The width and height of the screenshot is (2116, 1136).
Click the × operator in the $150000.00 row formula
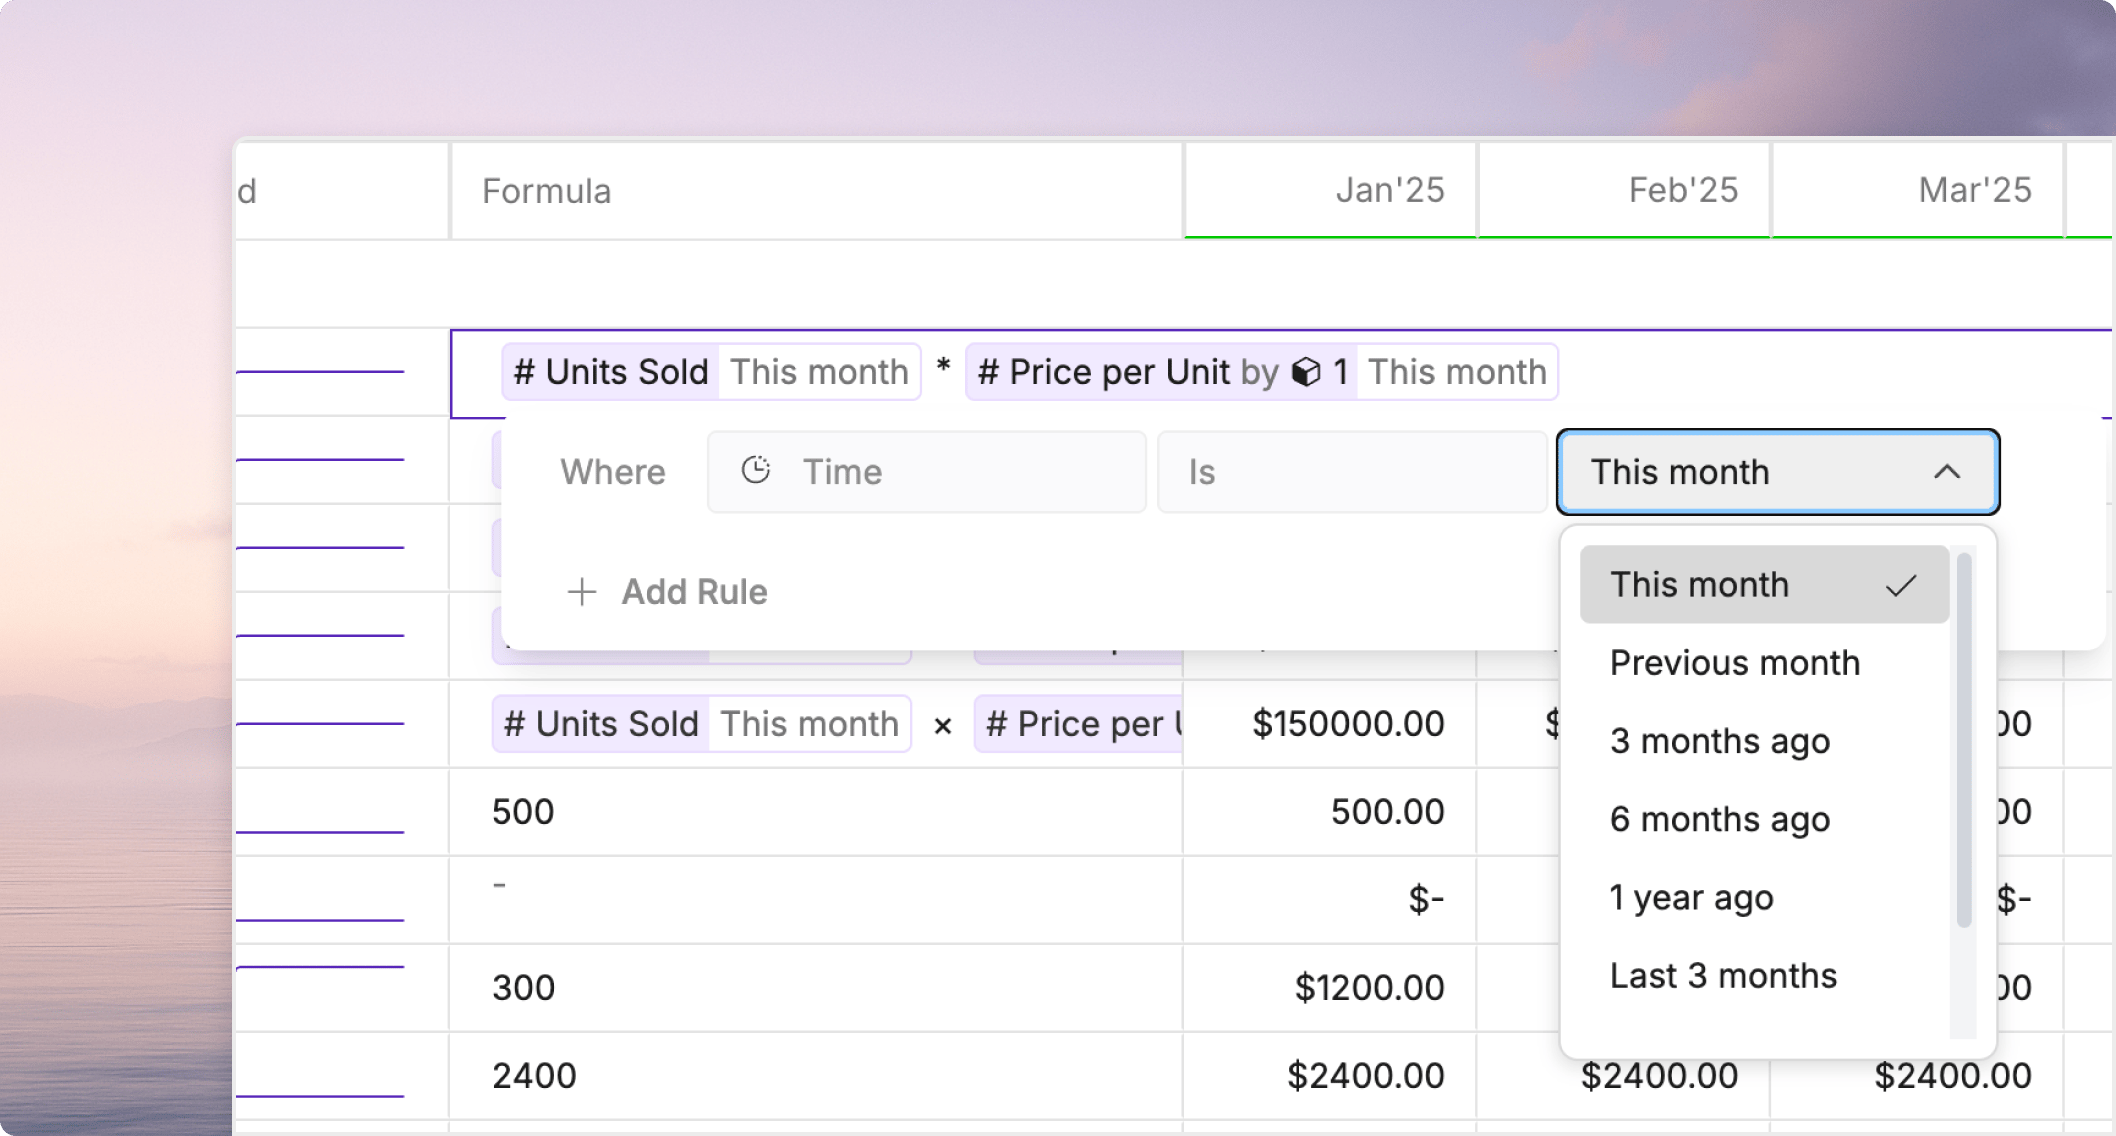click(x=942, y=726)
